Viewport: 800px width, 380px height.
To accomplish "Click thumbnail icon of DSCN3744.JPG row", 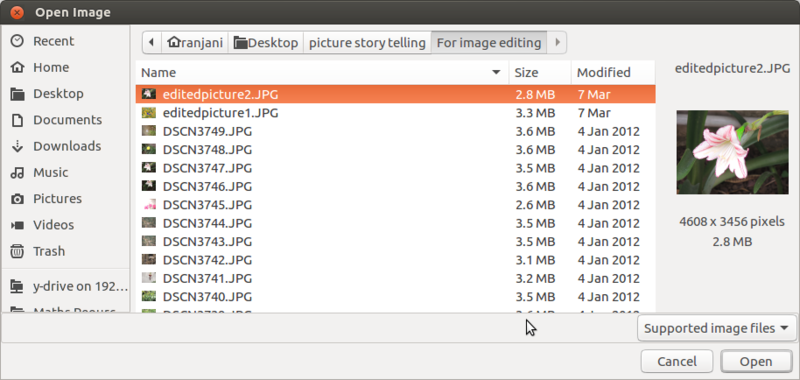I will [148, 223].
